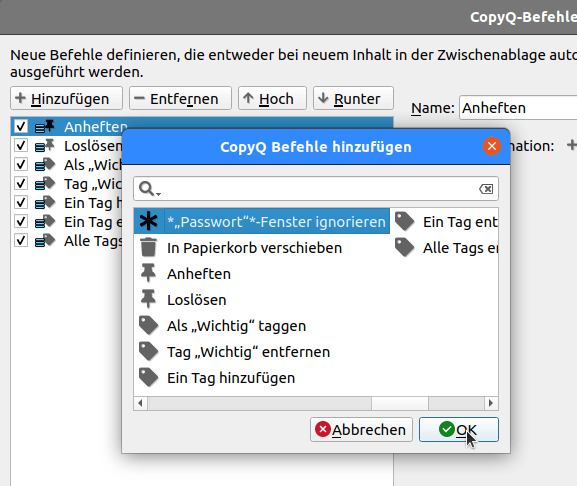The height and width of the screenshot is (486, 577).
Task: Click the Name field containing Anheften
Action: tap(518, 108)
